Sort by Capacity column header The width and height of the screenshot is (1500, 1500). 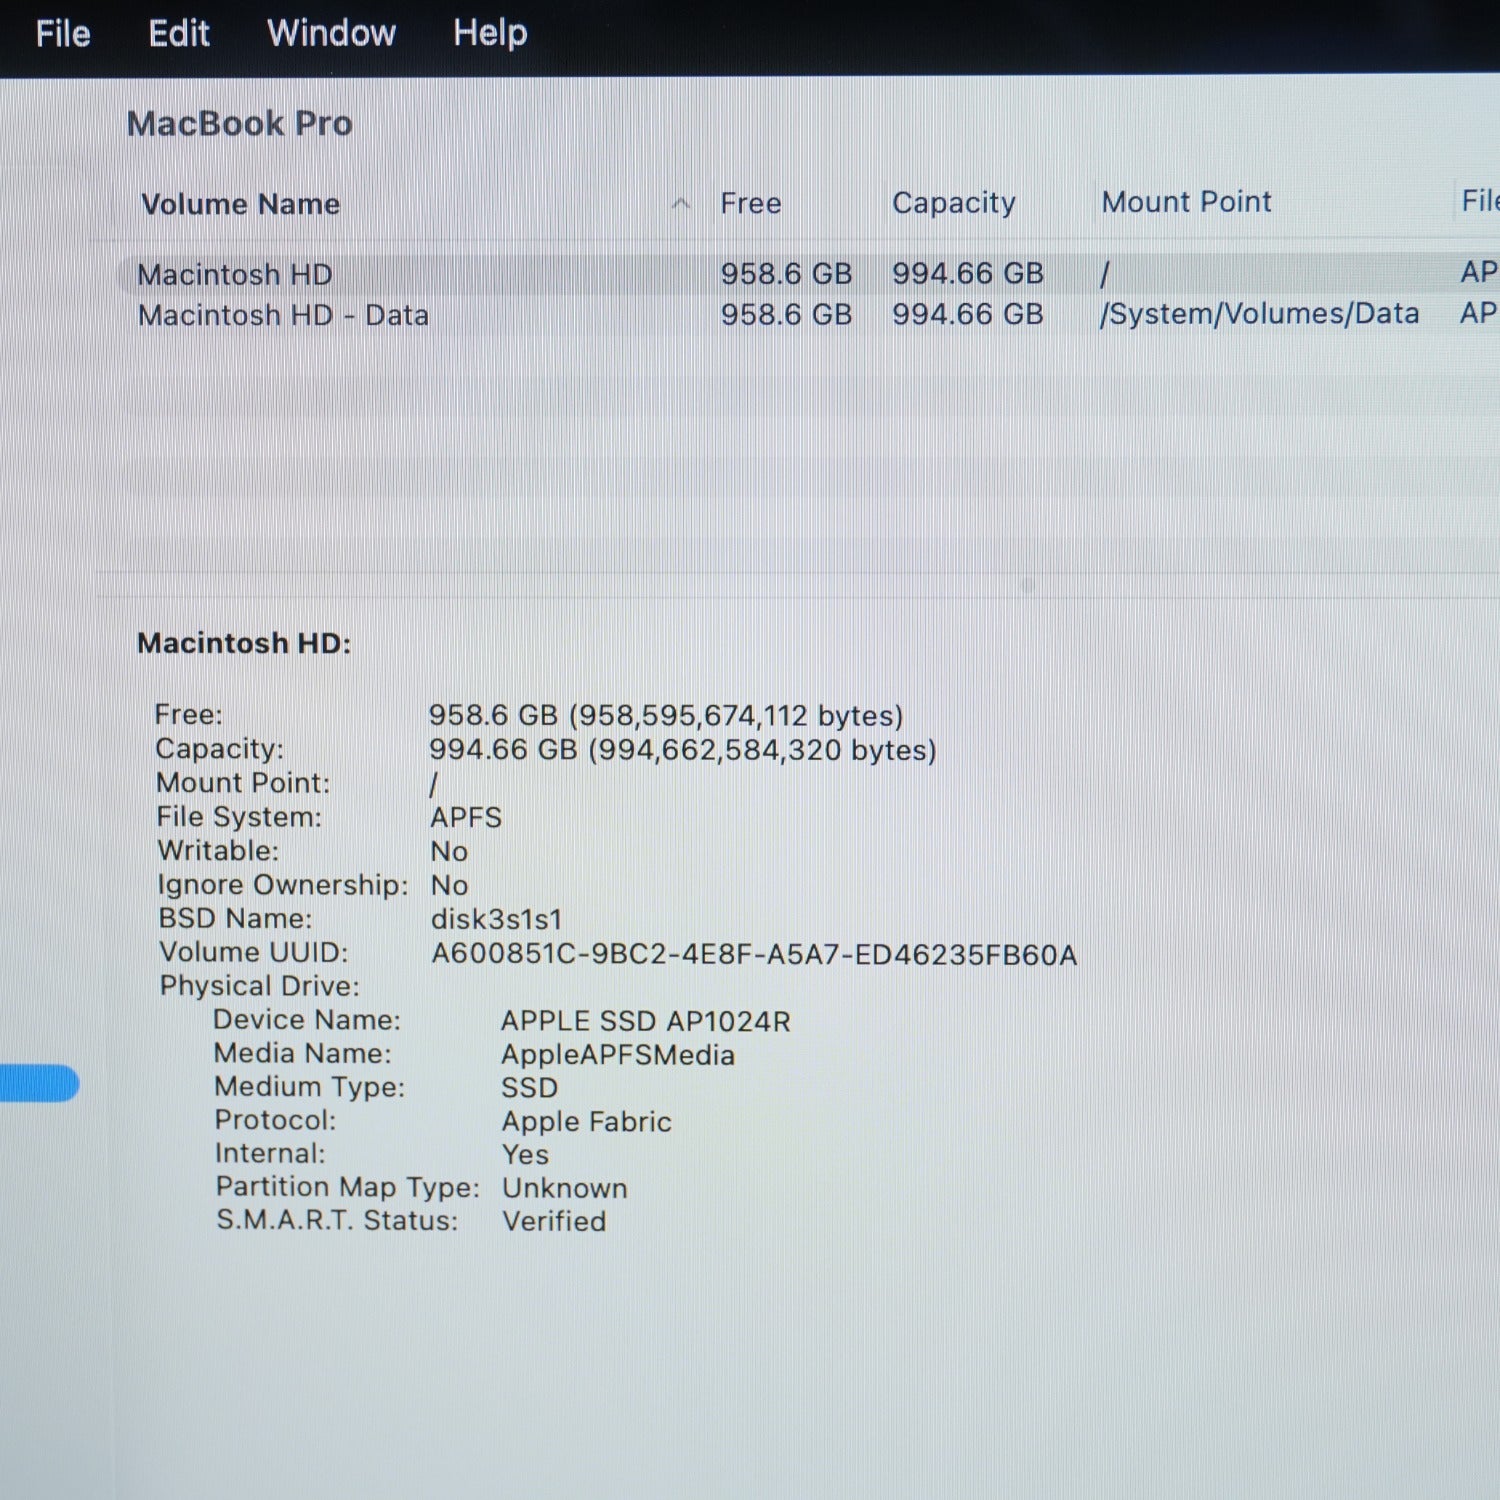coord(953,203)
